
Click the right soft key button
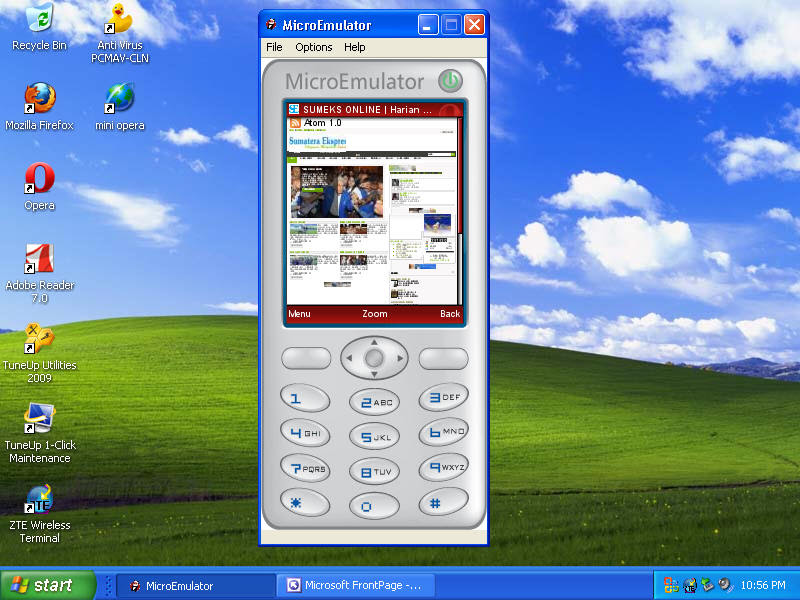coord(443,358)
